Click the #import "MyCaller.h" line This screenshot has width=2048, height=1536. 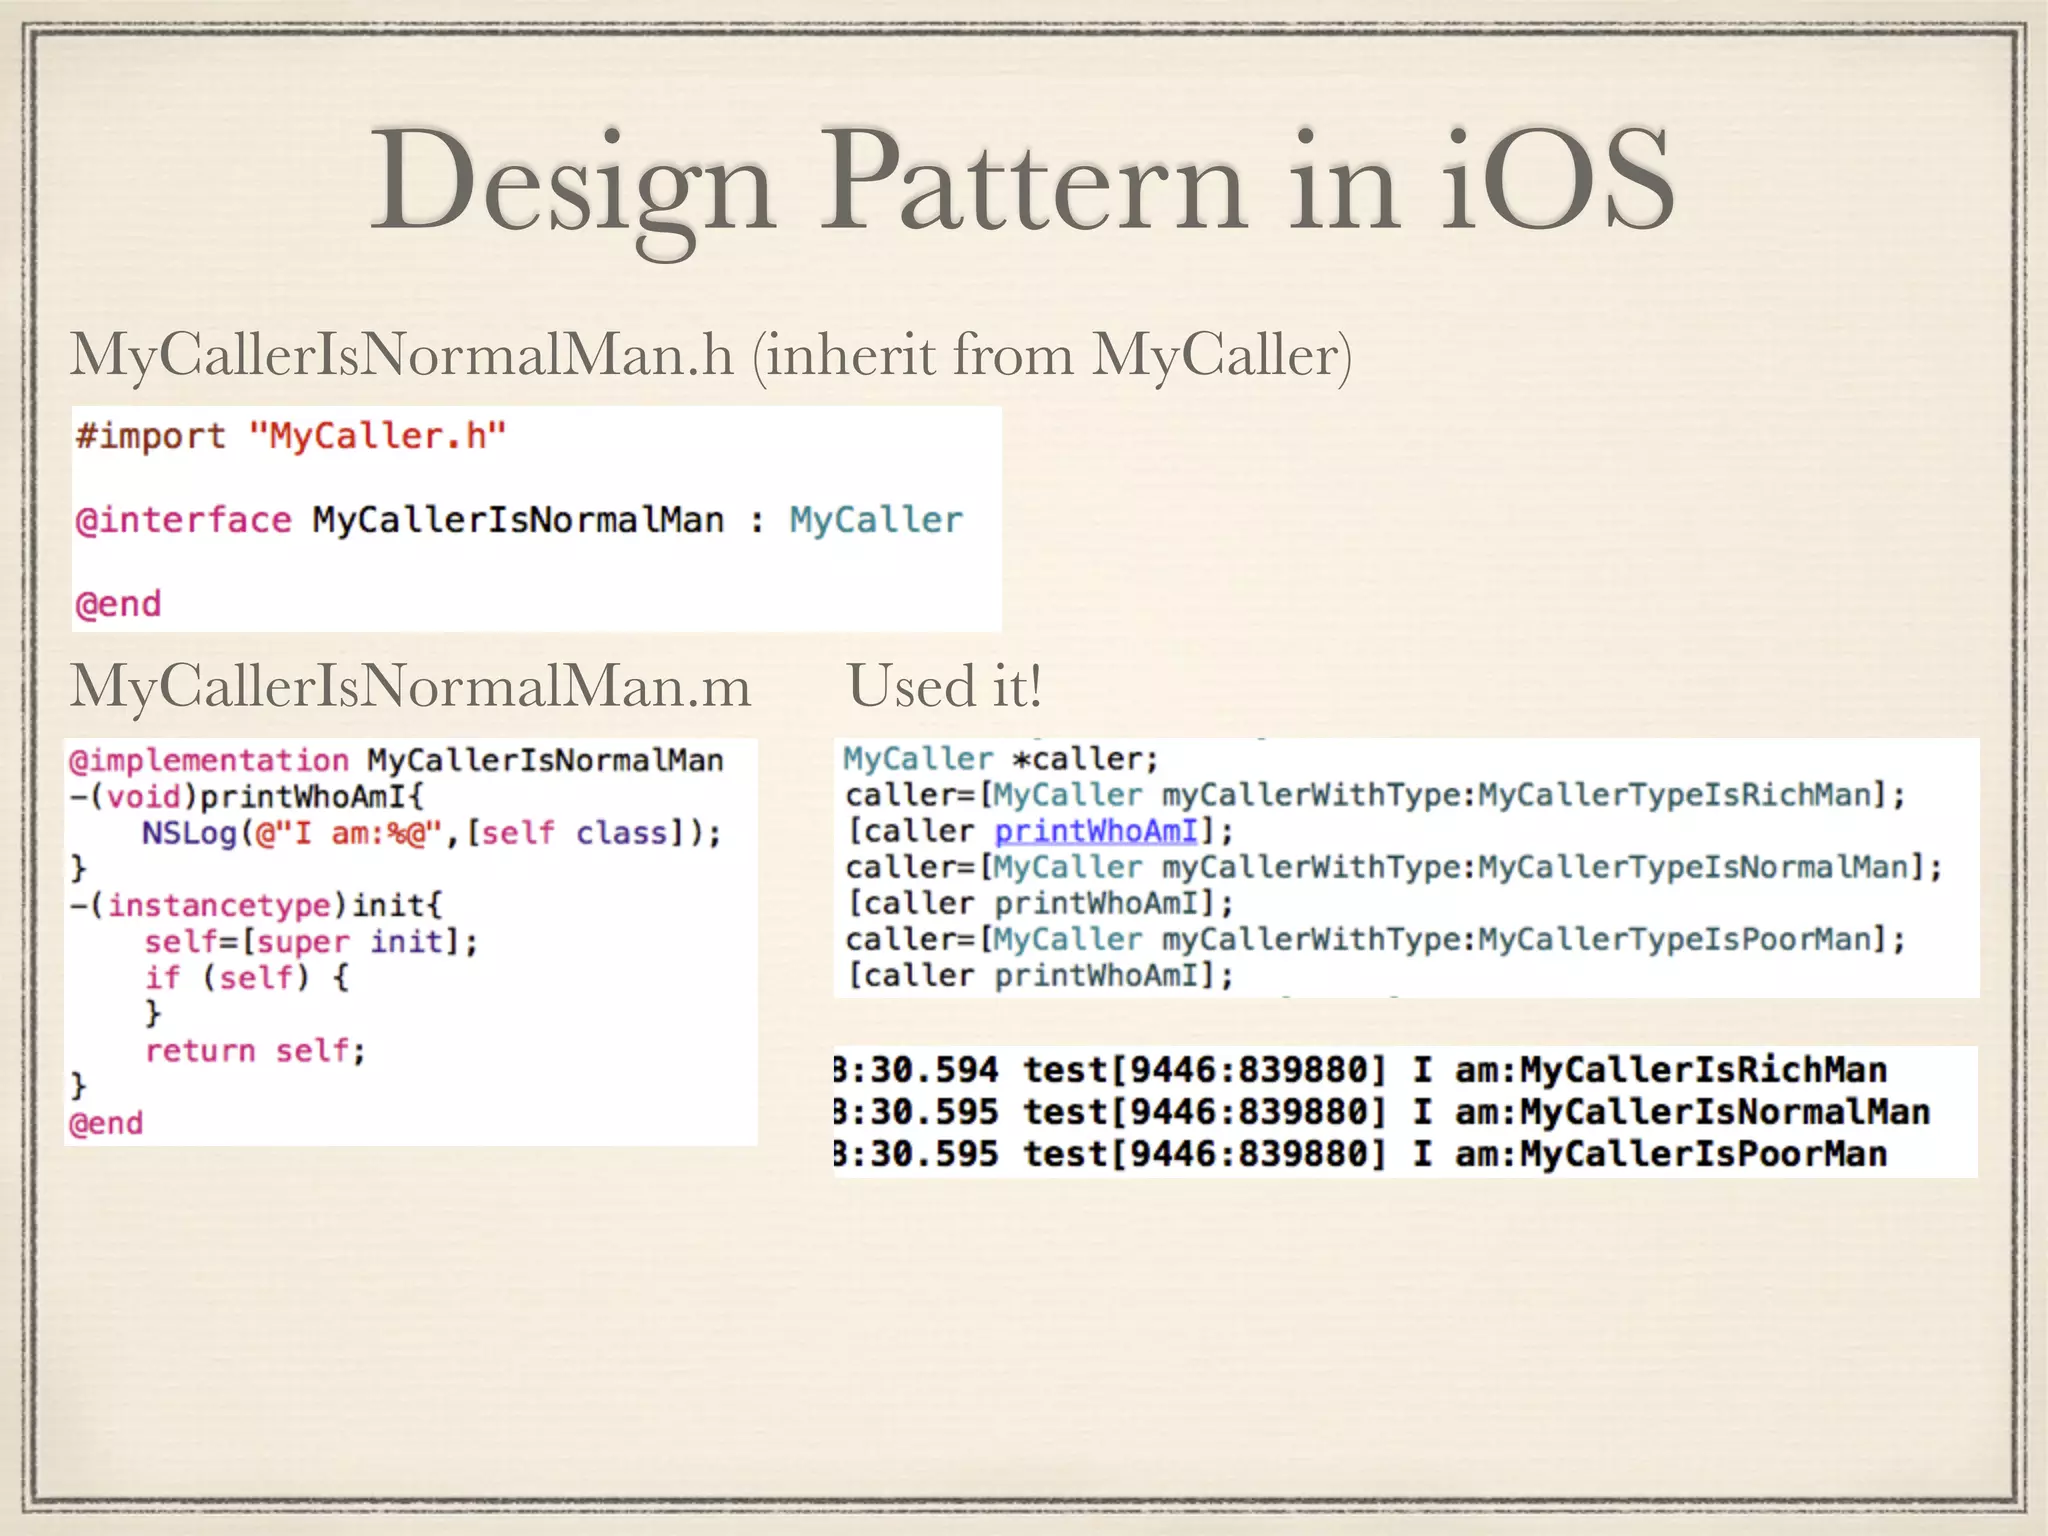[x=291, y=437]
